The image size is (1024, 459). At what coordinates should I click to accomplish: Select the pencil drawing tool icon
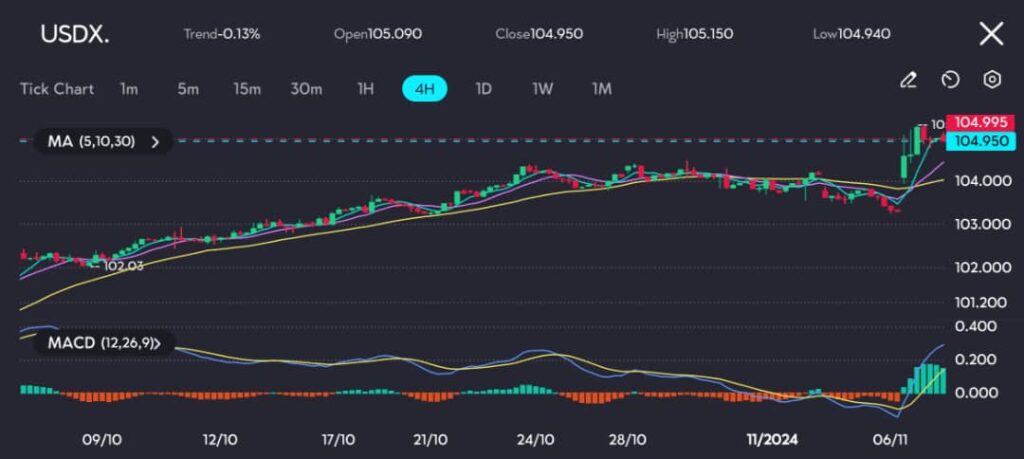pos(908,80)
